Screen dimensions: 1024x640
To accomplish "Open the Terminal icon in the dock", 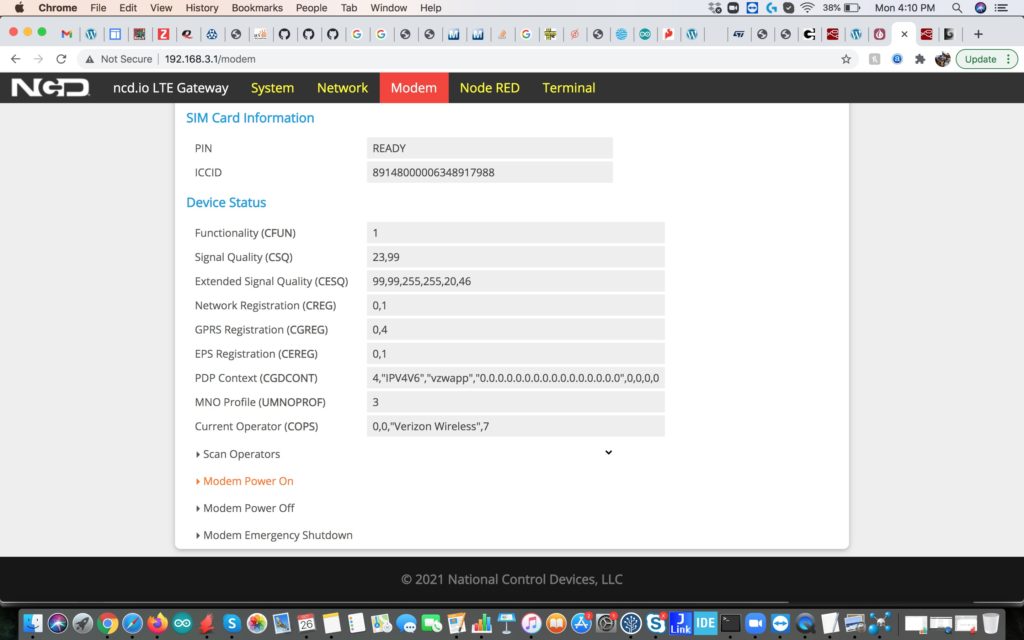I will [x=730, y=623].
